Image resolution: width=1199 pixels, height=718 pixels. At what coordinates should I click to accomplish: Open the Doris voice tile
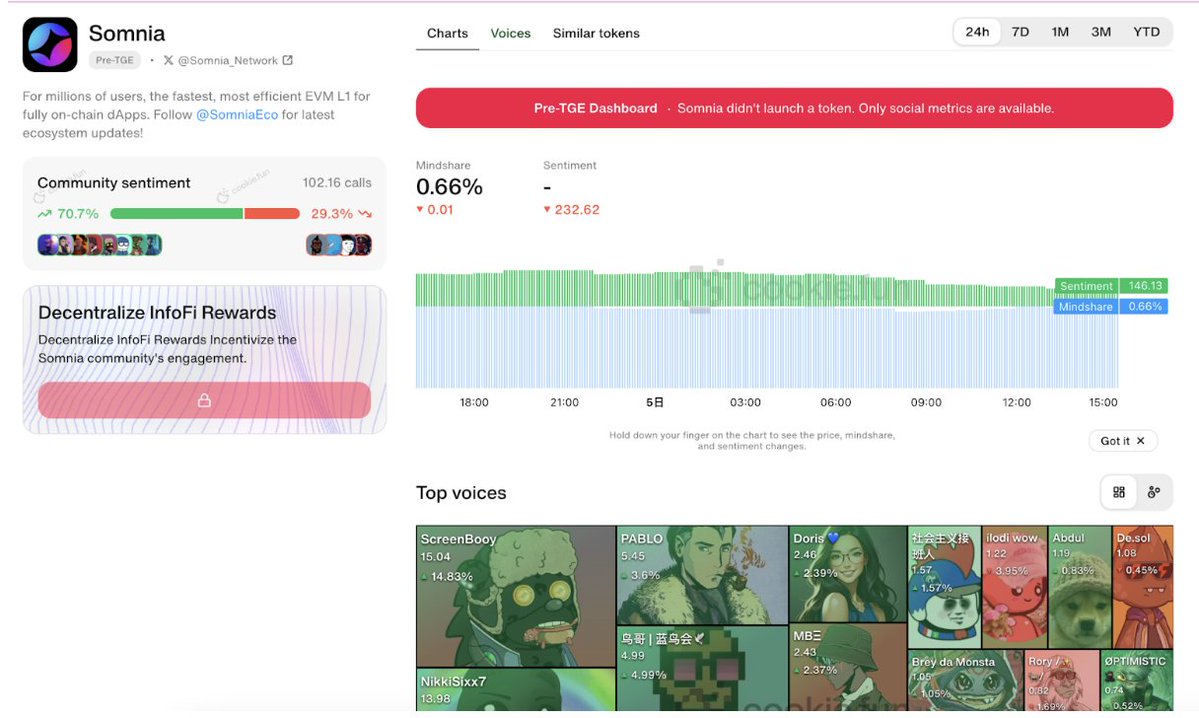(848, 574)
